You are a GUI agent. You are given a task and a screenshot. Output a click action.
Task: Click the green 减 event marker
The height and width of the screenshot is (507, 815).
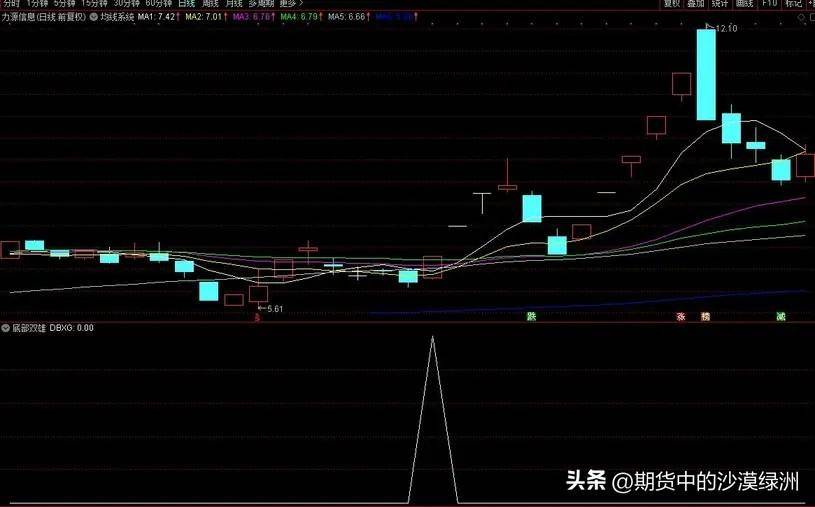tap(781, 316)
